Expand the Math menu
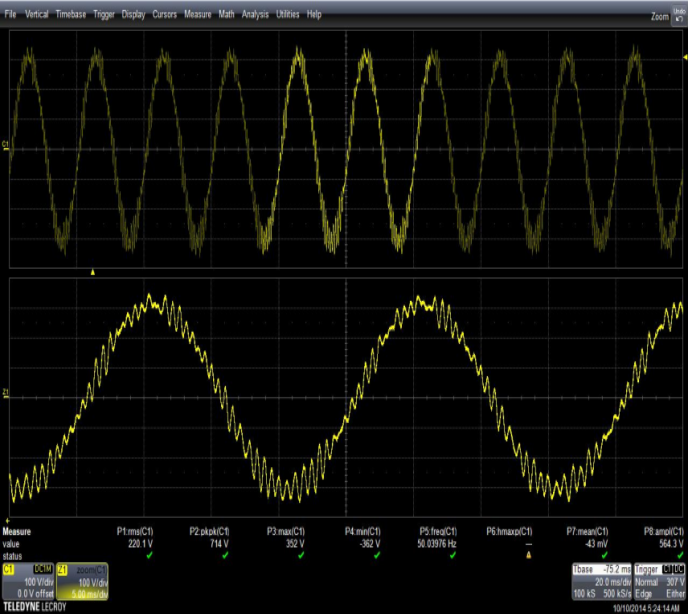688x614 pixels. tap(227, 15)
